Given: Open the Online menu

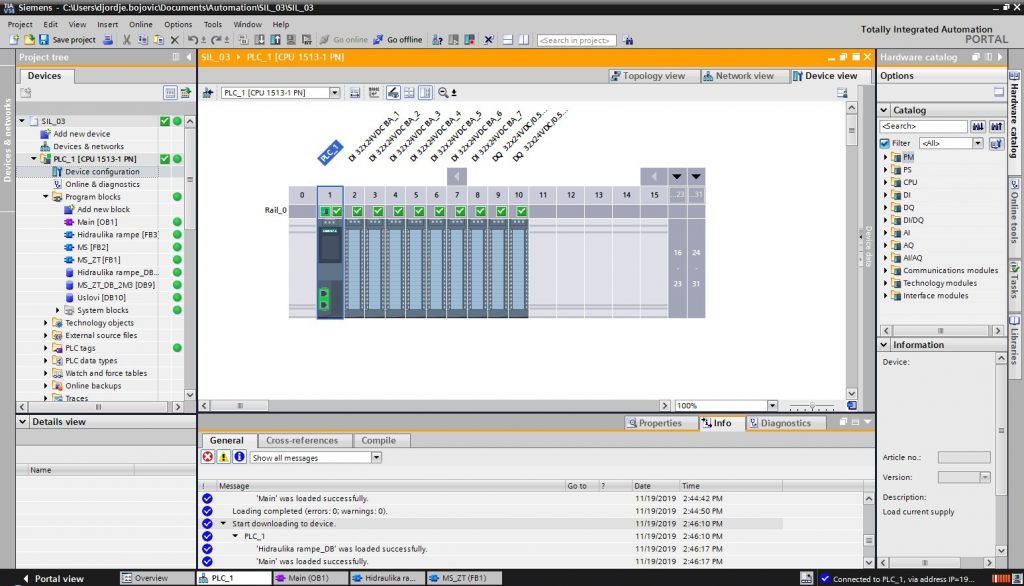Looking at the screenshot, I should 141,24.
